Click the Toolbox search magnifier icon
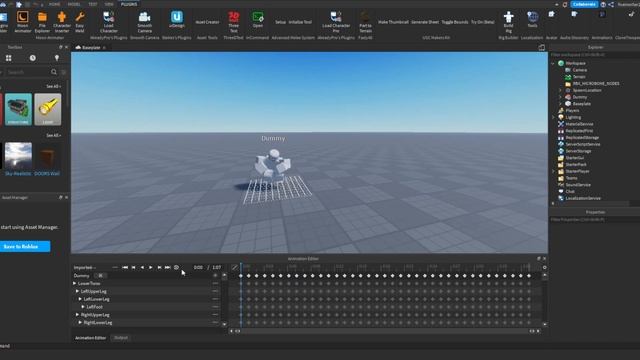This screenshot has height=360, width=640. [x=54, y=72]
